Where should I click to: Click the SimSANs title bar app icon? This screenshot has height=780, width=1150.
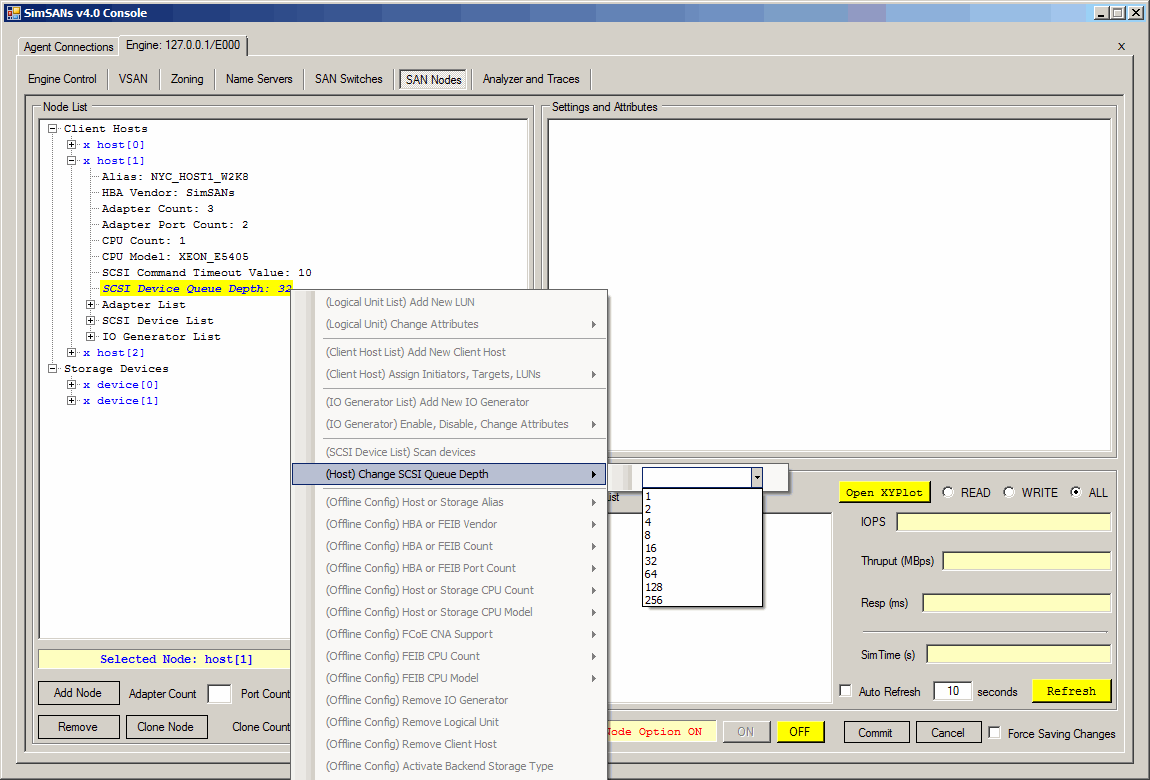coord(13,13)
